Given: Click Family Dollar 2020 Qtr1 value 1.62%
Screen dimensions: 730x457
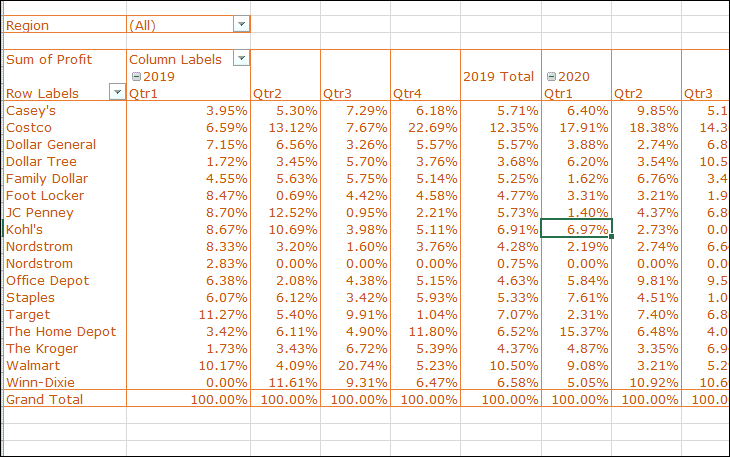Looking at the screenshot, I should (x=576, y=179).
